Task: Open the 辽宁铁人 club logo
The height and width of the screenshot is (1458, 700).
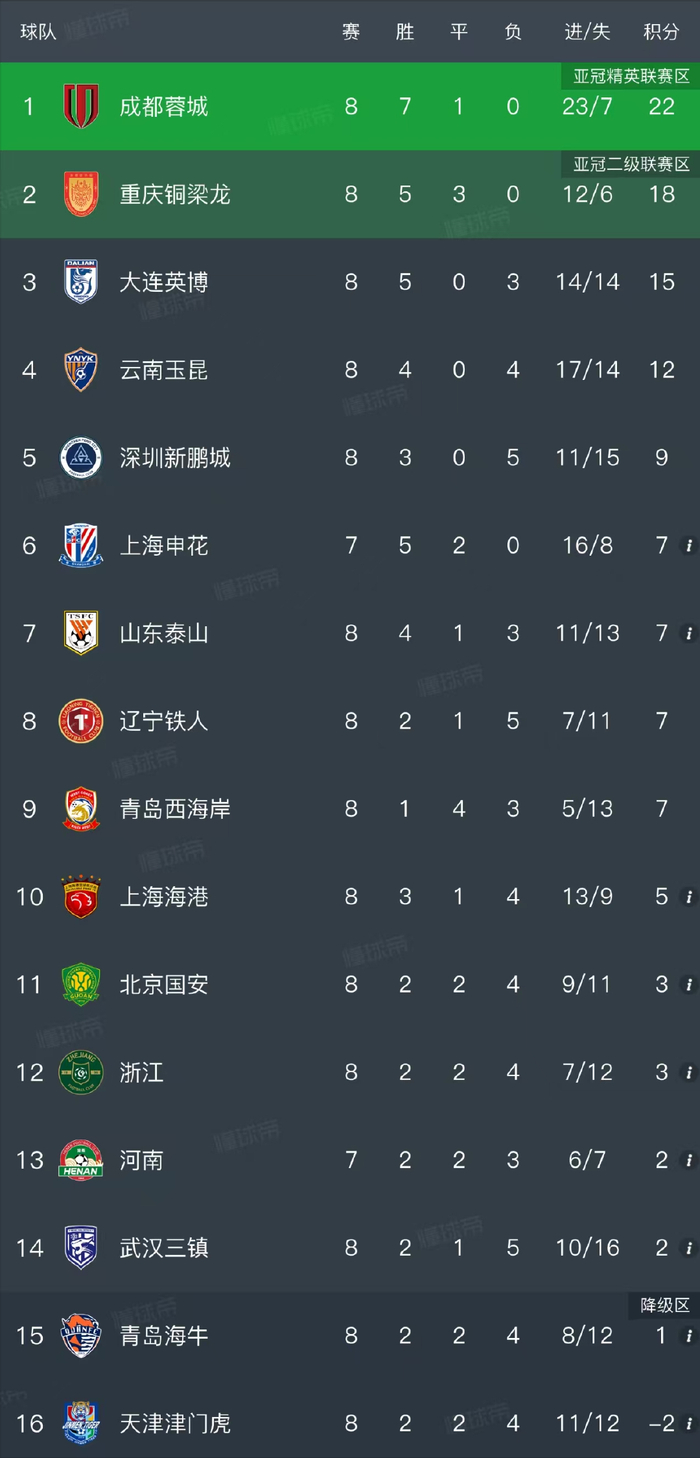Action: point(81,720)
